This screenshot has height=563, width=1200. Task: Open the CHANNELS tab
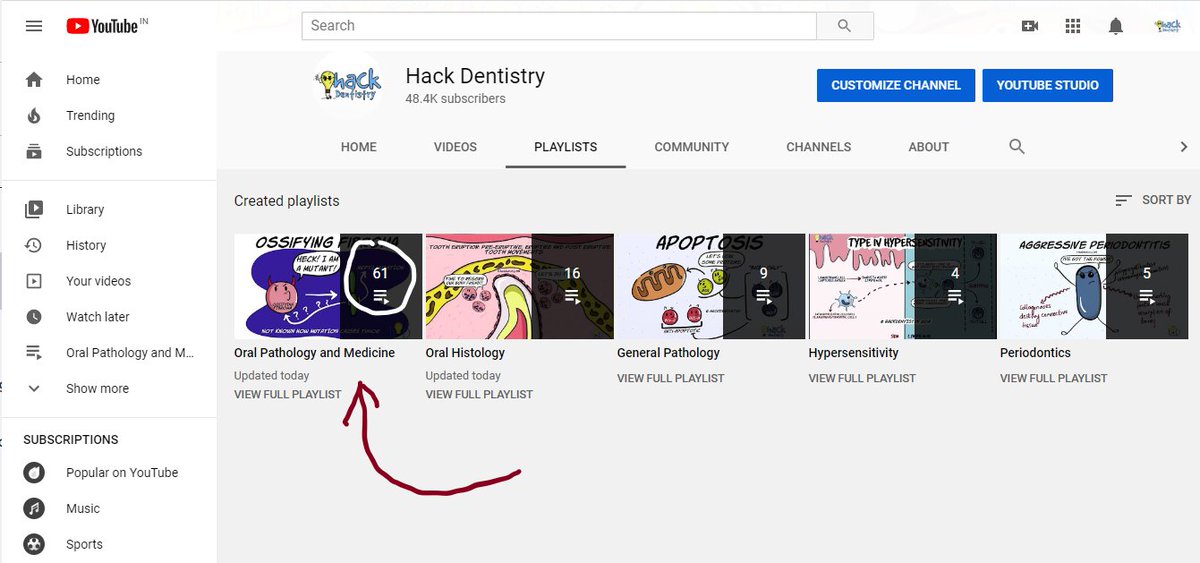click(x=819, y=147)
